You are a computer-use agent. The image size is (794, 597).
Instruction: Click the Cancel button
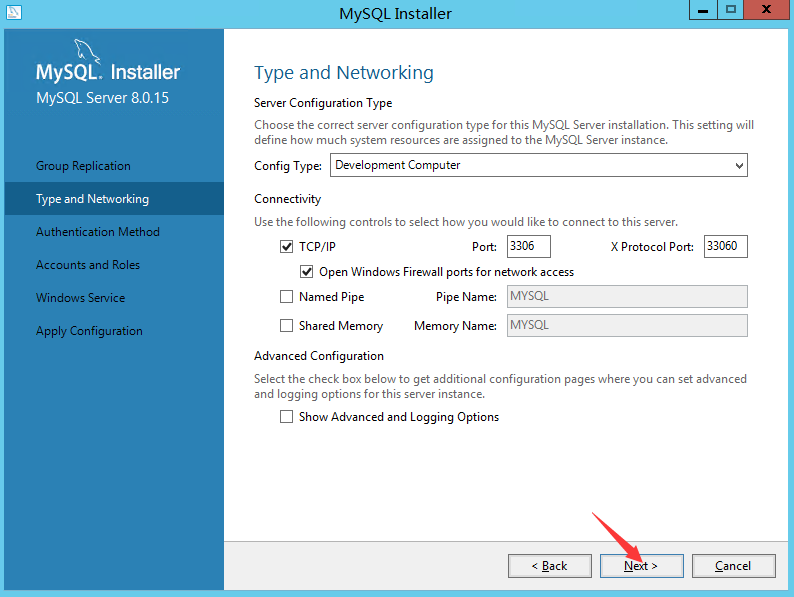733,566
